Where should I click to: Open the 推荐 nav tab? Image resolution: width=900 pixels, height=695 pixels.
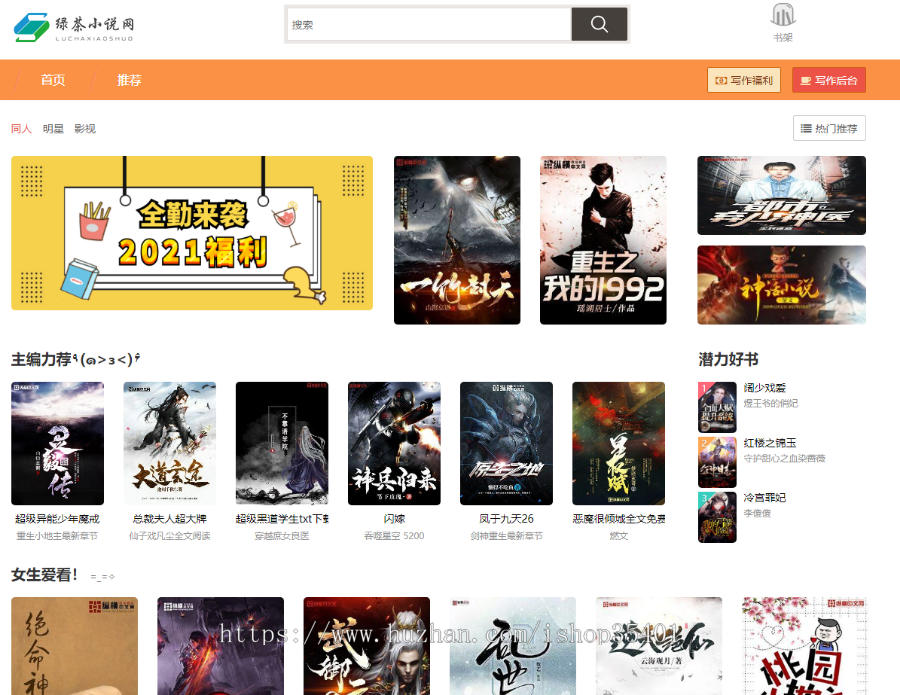tap(129, 80)
